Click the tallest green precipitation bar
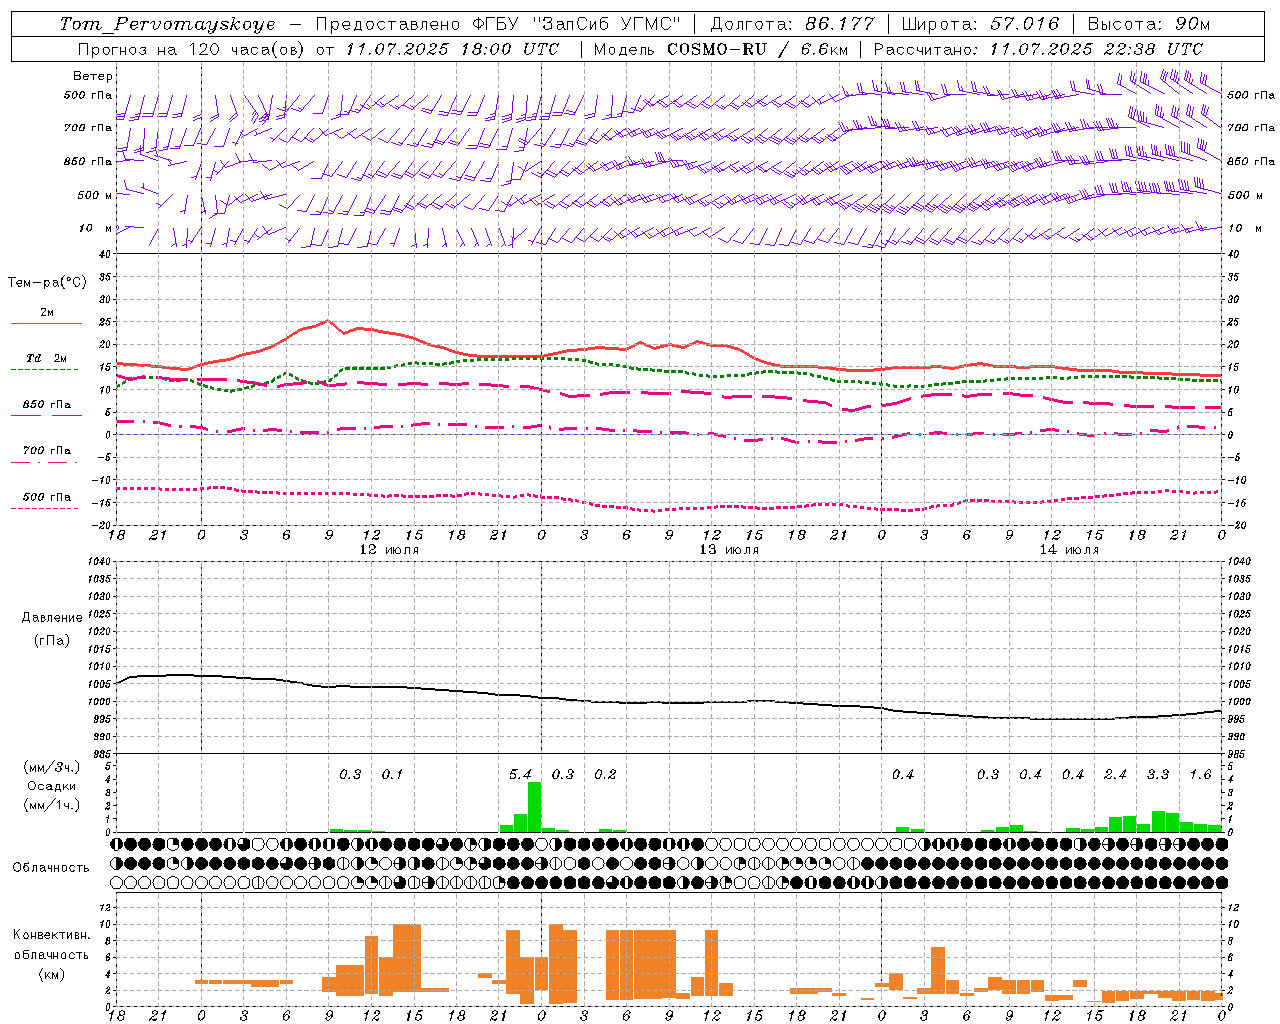This screenshot has height=1024, width=1280. [x=534, y=807]
